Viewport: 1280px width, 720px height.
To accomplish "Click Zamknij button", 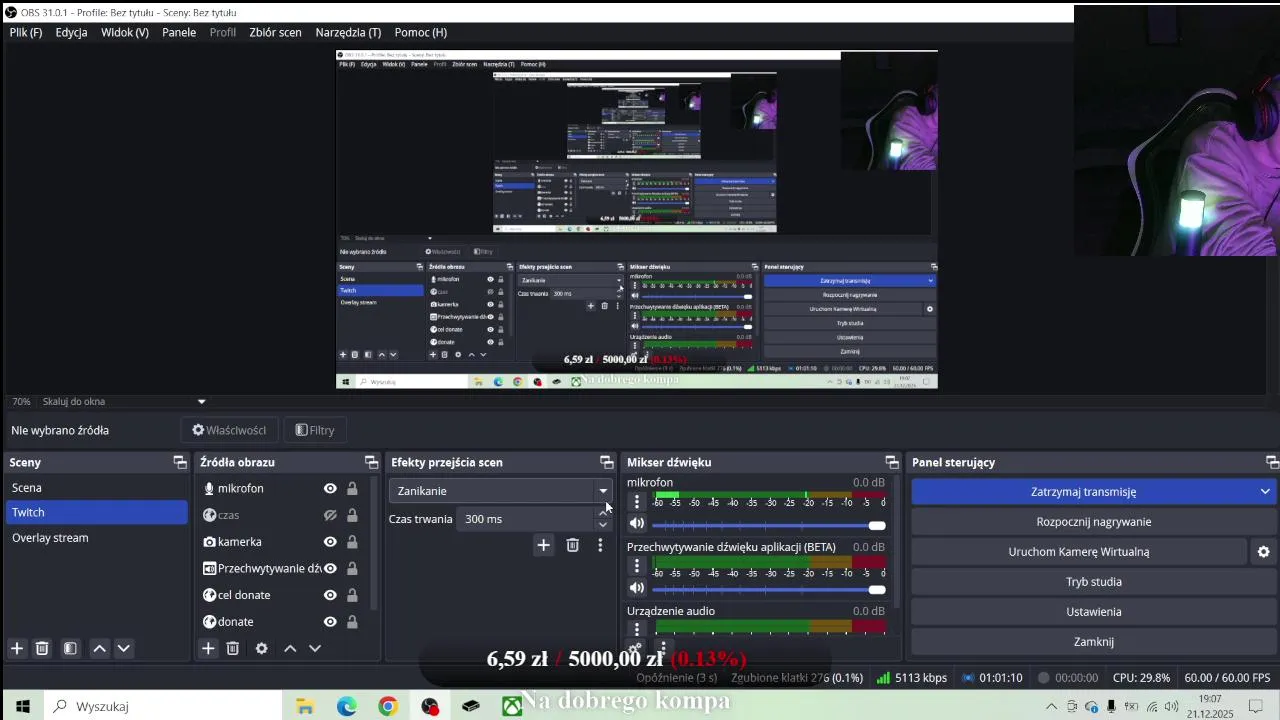I will tap(1094, 642).
